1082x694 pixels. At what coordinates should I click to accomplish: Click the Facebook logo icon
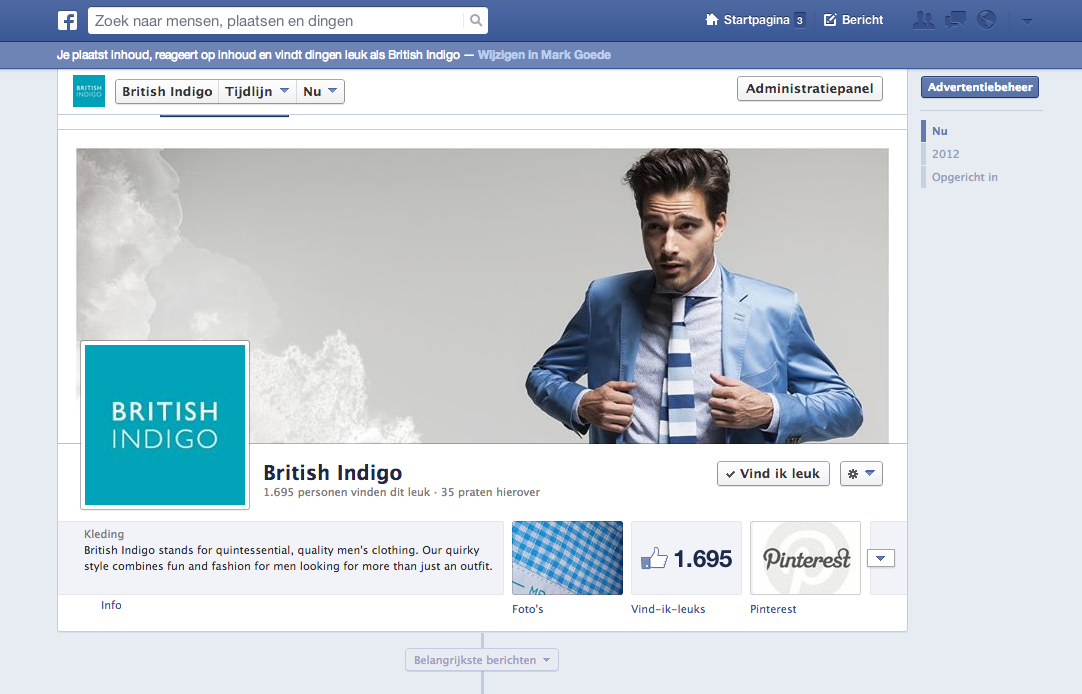(67, 21)
